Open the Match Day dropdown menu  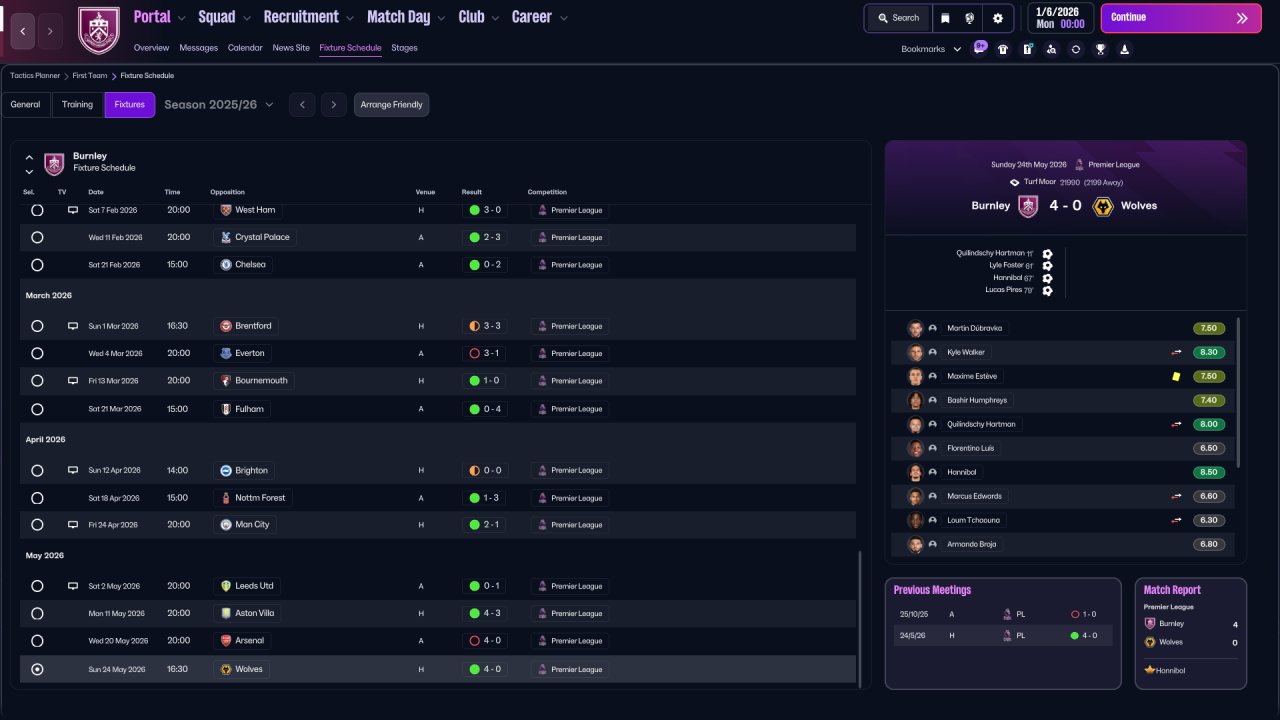click(x=407, y=17)
